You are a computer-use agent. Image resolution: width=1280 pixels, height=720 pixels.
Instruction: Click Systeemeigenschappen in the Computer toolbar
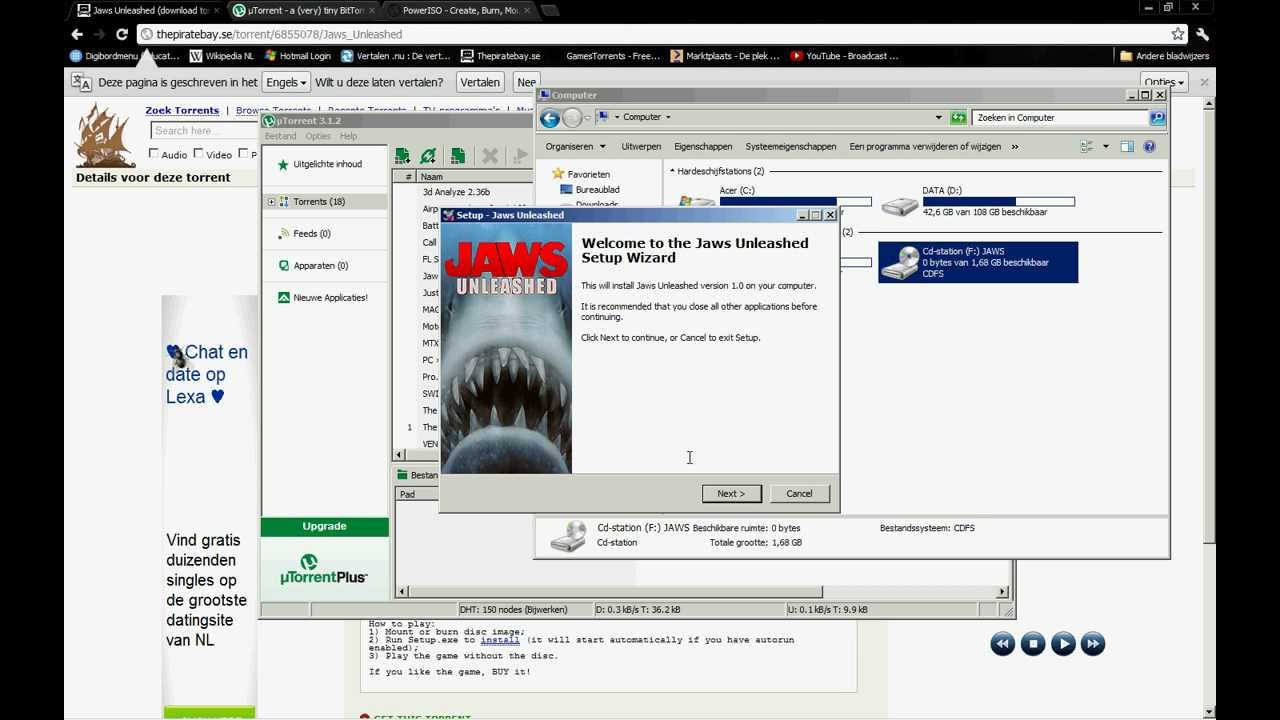coord(791,146)
